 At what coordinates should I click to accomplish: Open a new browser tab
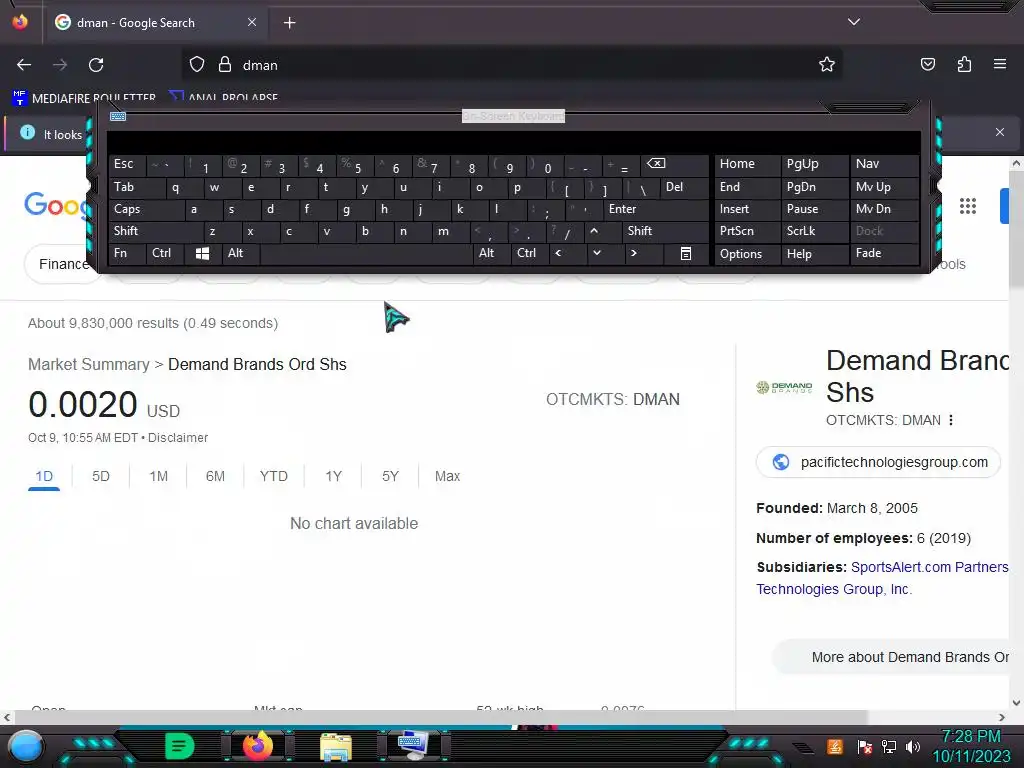click(x=289, y=23)
